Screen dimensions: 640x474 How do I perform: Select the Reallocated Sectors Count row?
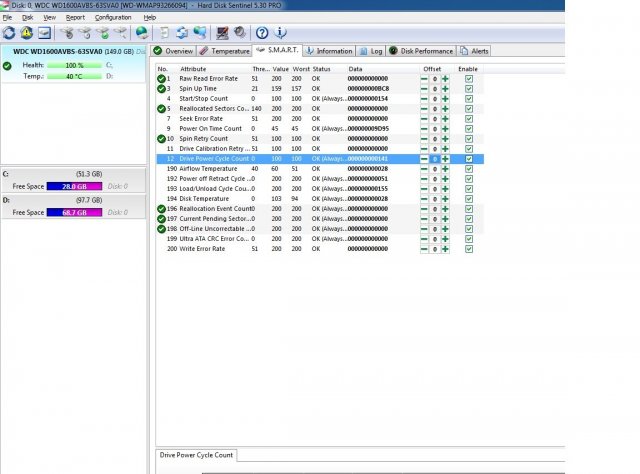pos(209,108)
